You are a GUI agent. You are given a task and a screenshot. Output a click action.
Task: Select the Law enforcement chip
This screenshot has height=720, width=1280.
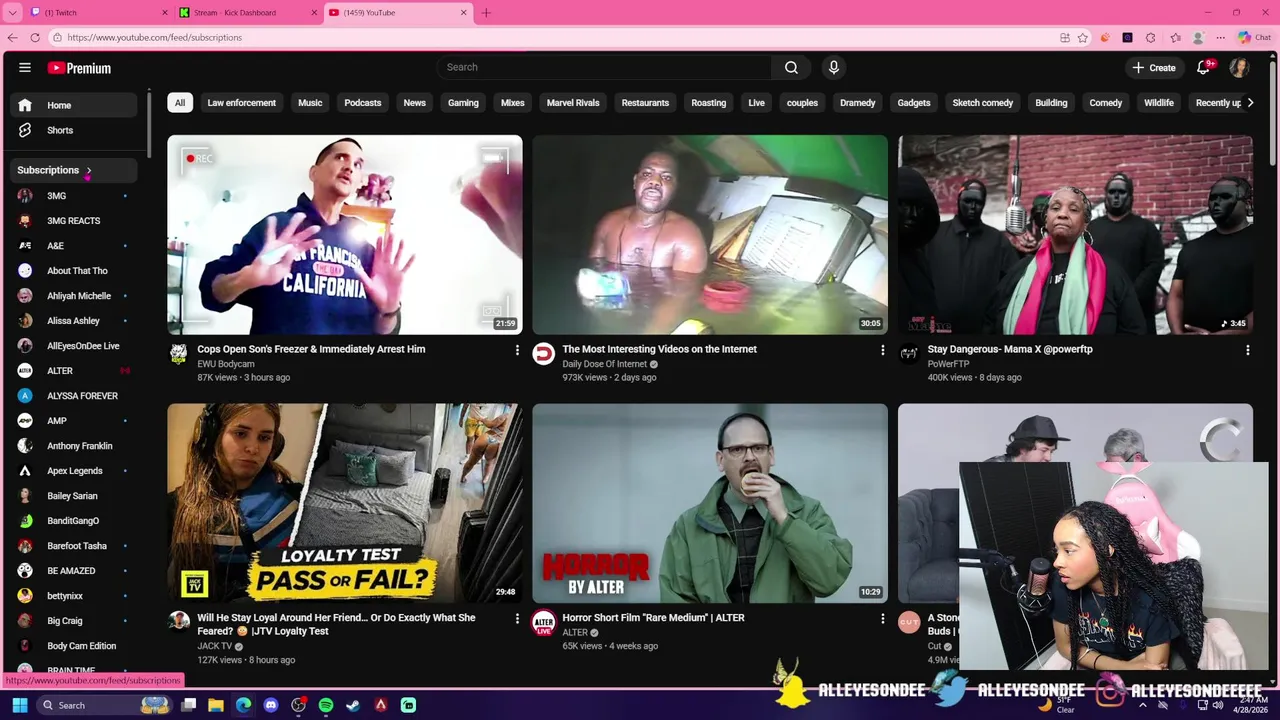point(241,103)
